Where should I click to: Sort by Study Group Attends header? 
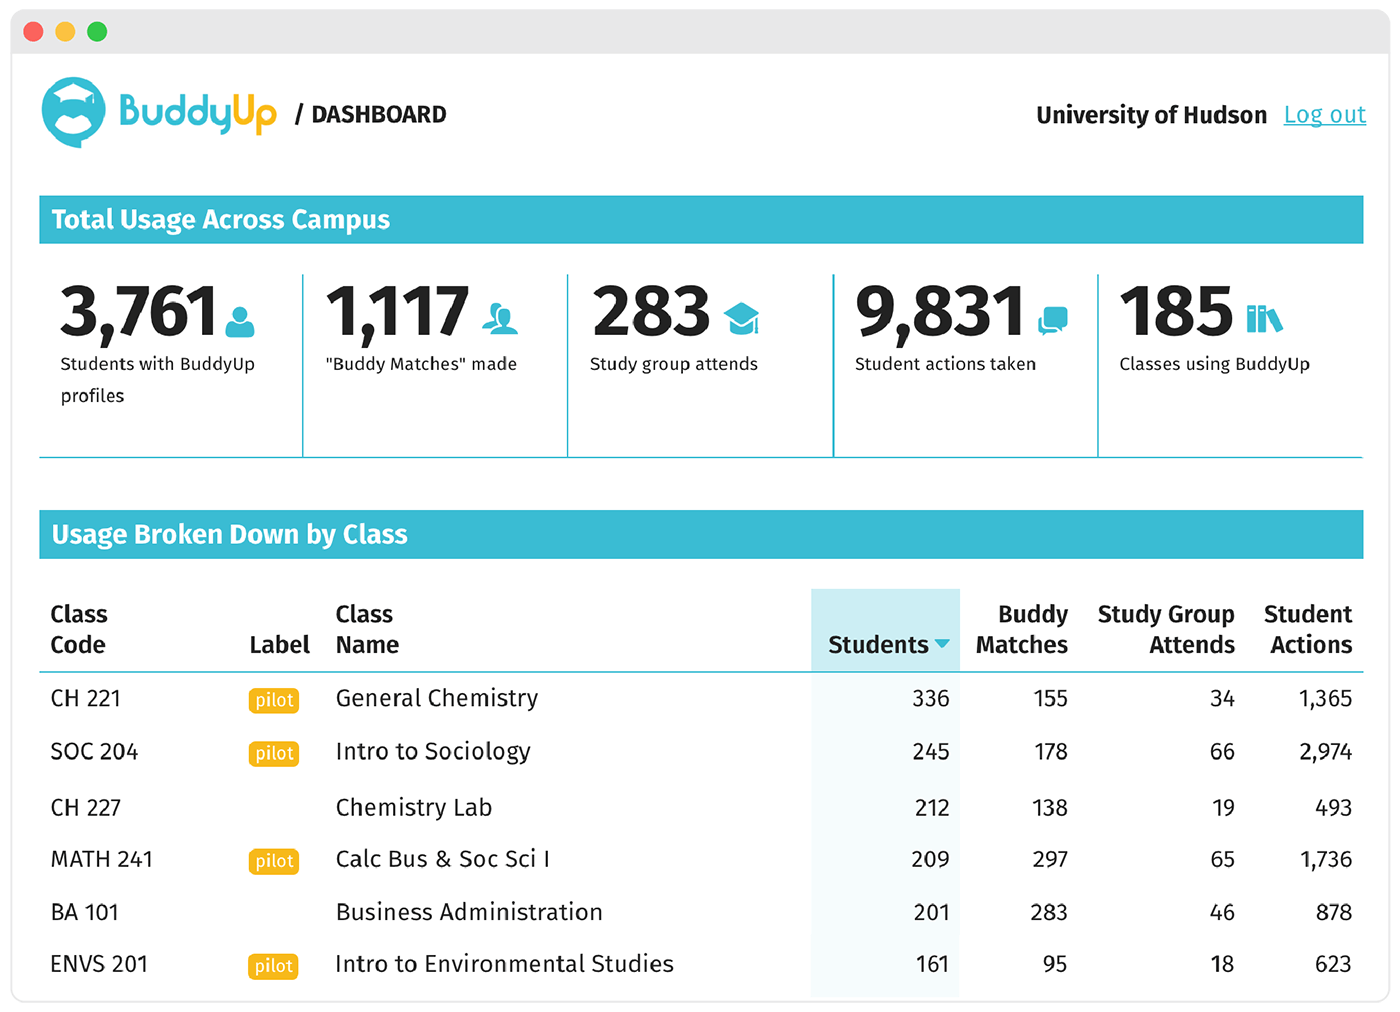click(x=1166, y=629)
